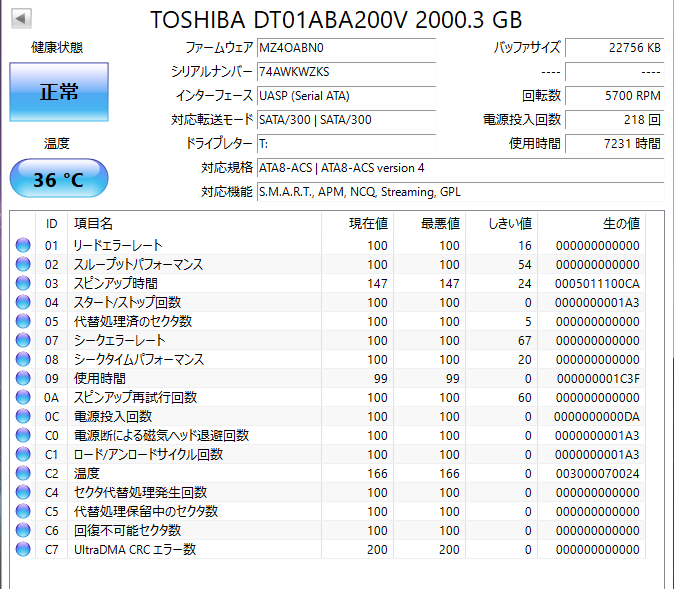Click the transfer mode field SATA/300 | SATA/300
This screenshot has height=589, width=674.
[x=346, y=120]
